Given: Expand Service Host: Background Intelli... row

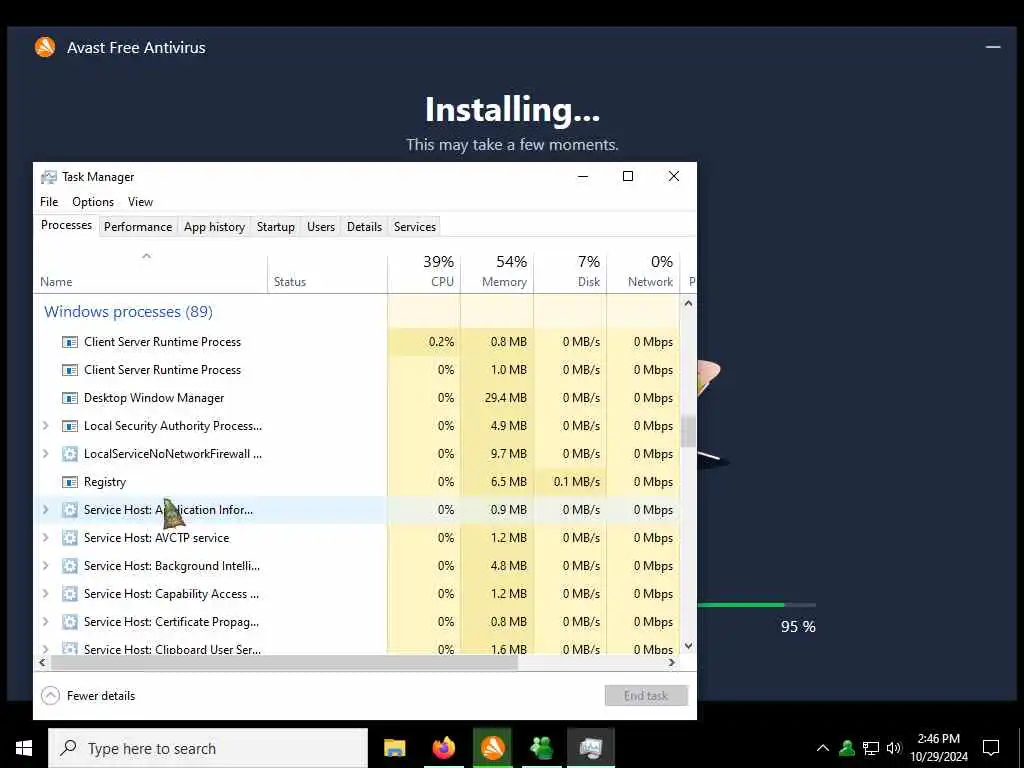Looking at the screenshot, I should 46,566.
